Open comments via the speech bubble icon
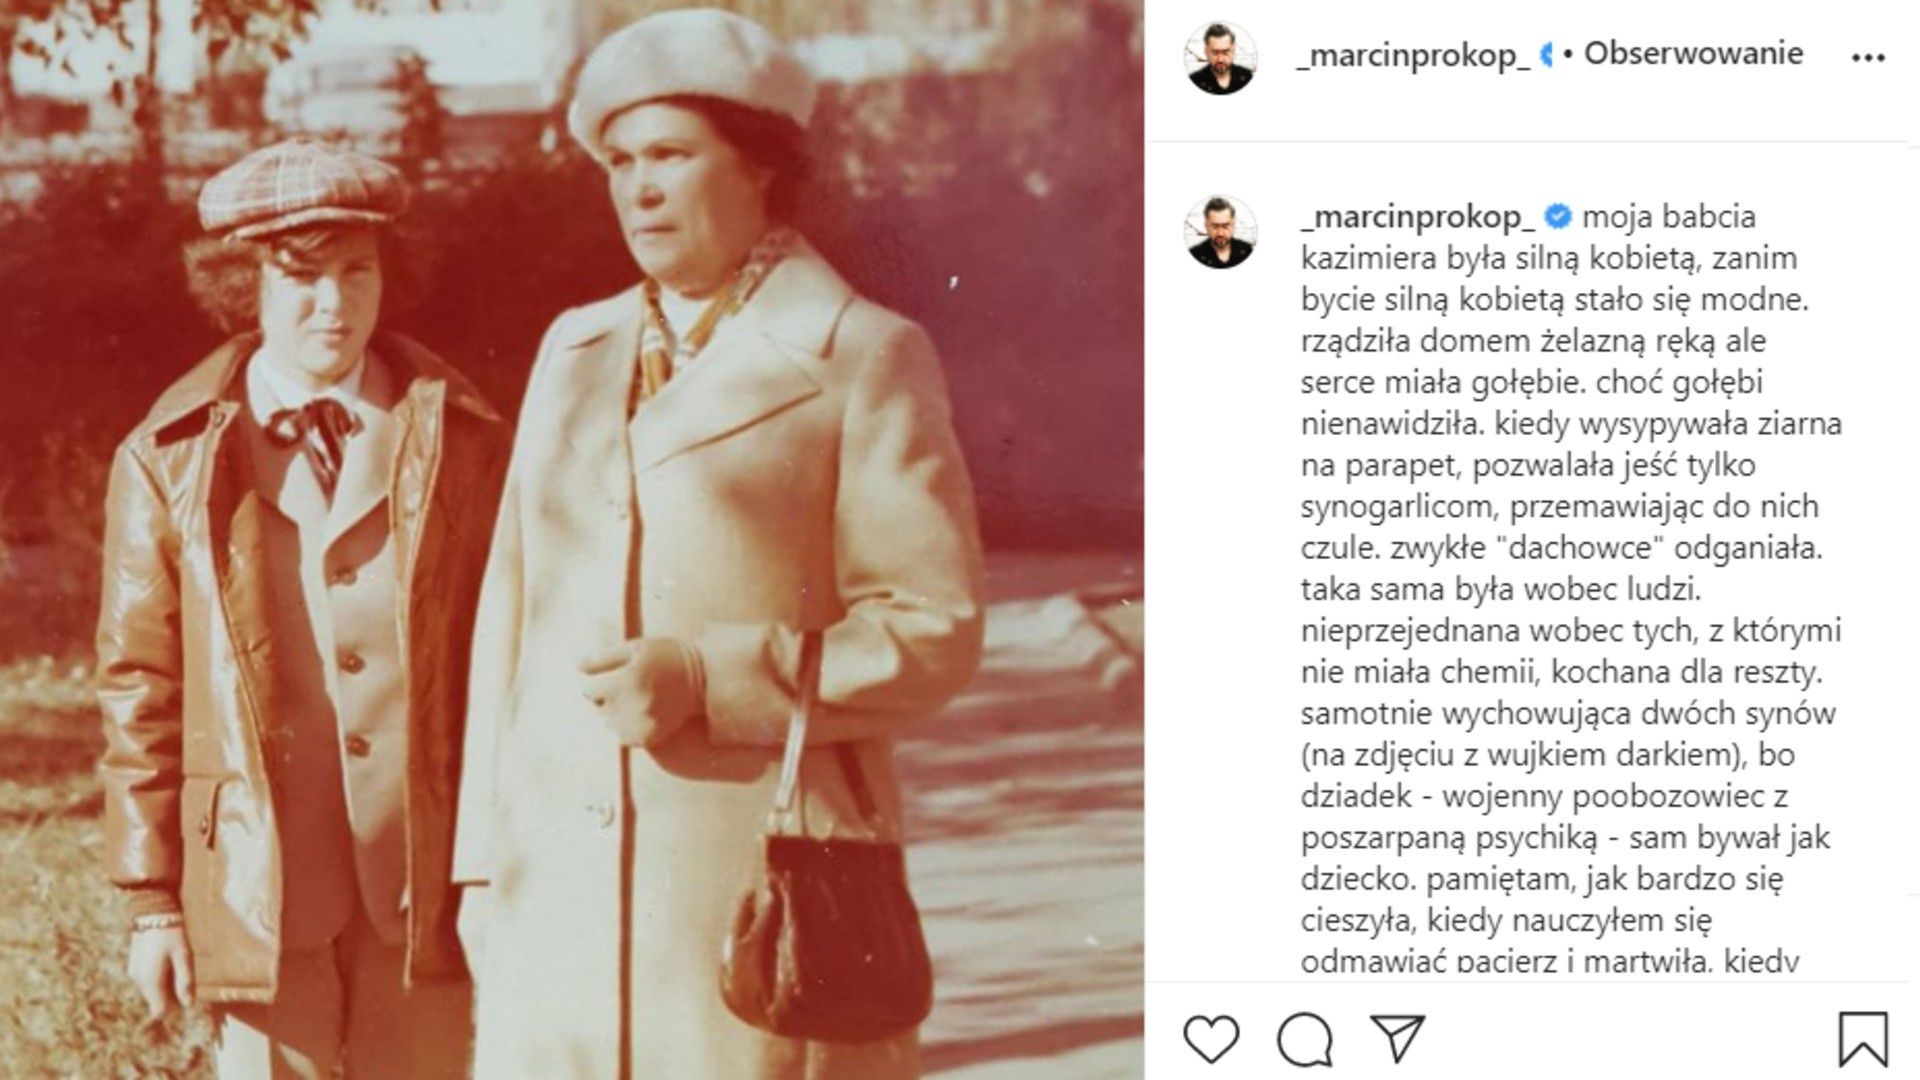 pos(1305,1040)
